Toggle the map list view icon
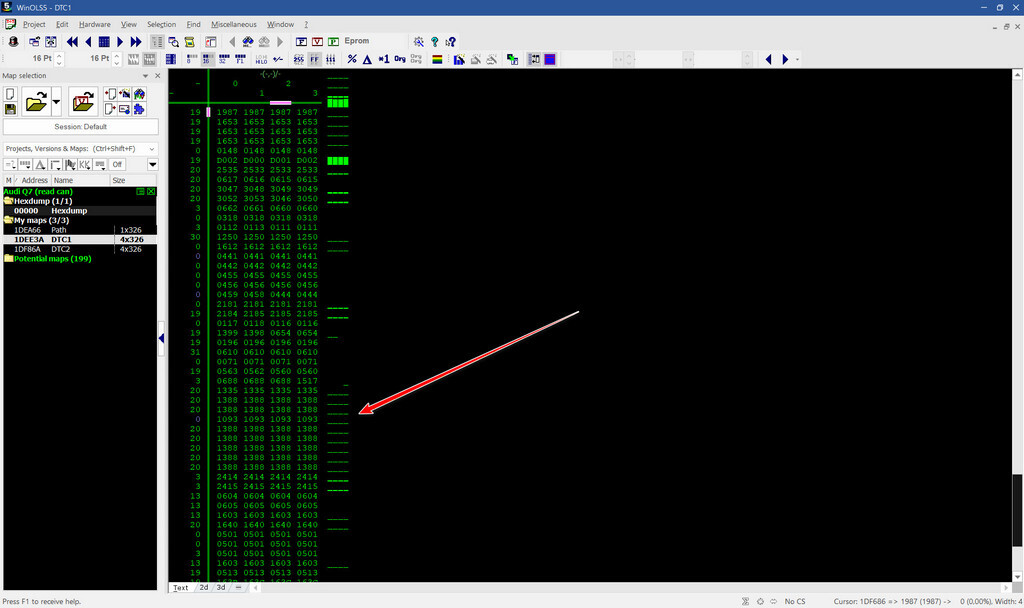The width and height of the screenshot is (1024, 608). coord(157,42)
